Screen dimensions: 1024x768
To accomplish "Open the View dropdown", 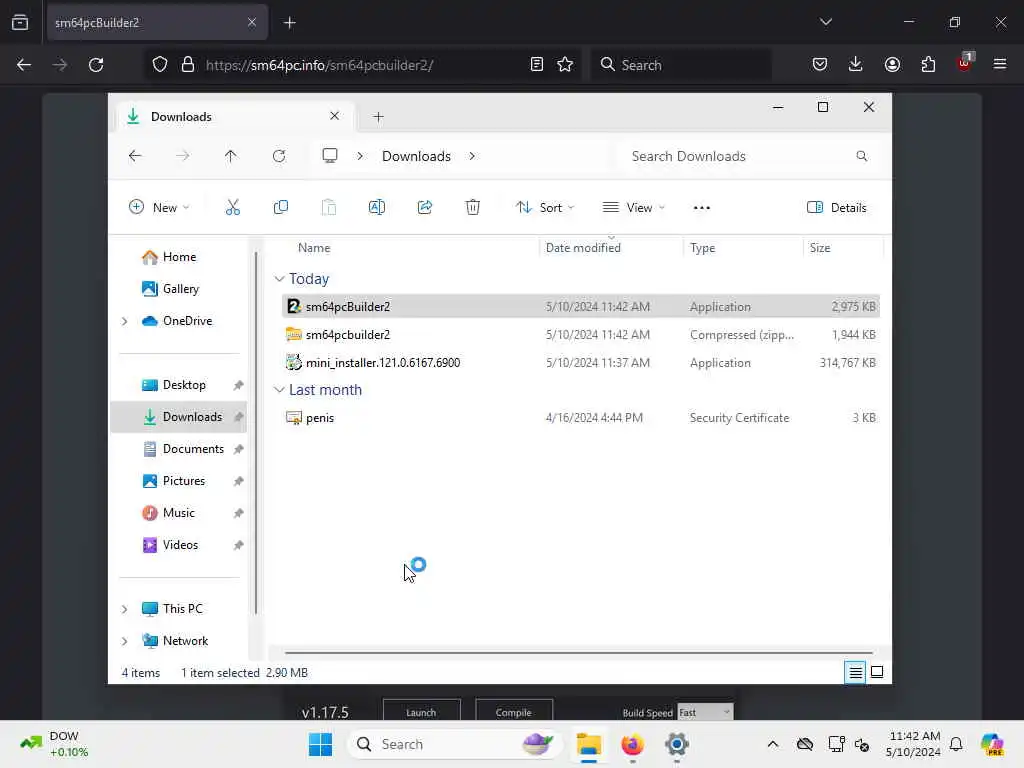I will click(633, 208).
